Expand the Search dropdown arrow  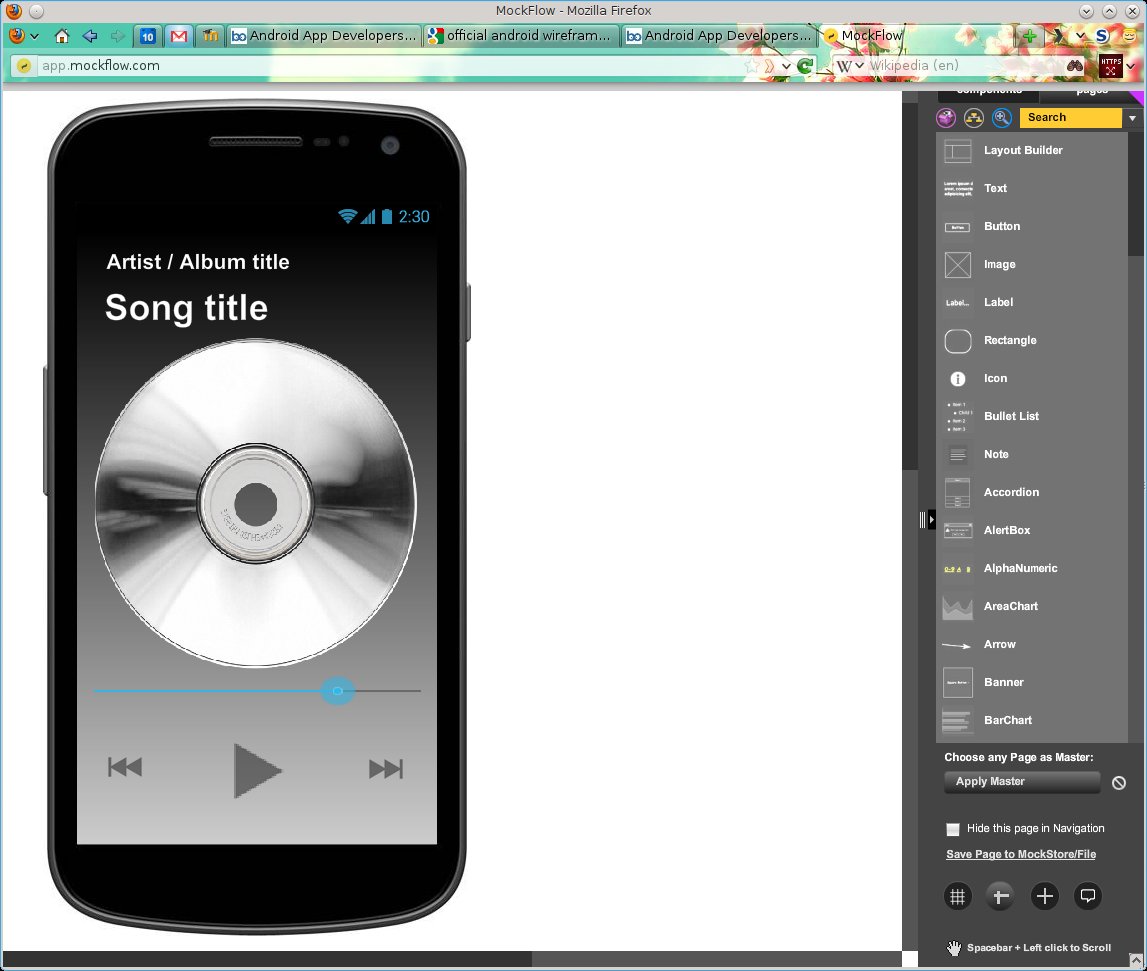click(x=1131, y=117)
